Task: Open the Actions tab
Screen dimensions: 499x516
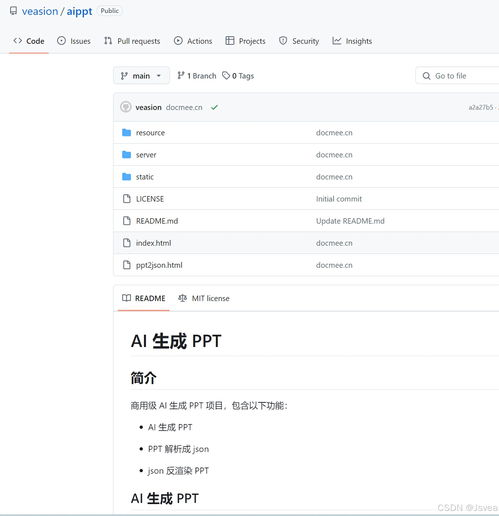Action: (x=193, y=41)
